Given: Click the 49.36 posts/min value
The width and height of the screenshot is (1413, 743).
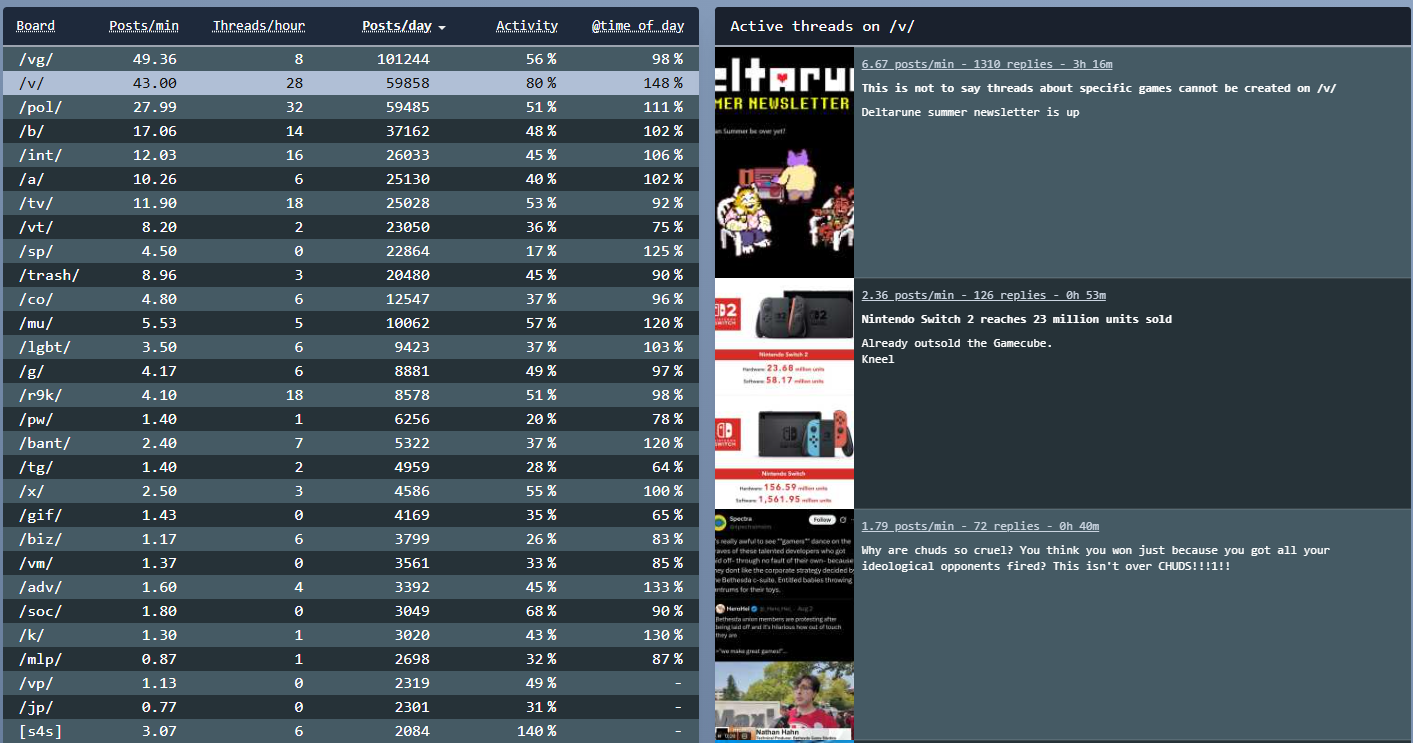Looking at the screenshot, I should (x=155, y=59).
